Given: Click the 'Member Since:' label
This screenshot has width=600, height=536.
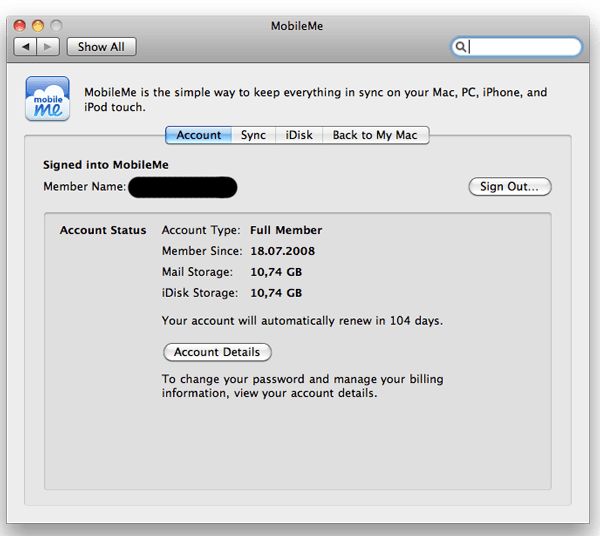Looking at the screenshot, I should [202, 251].
